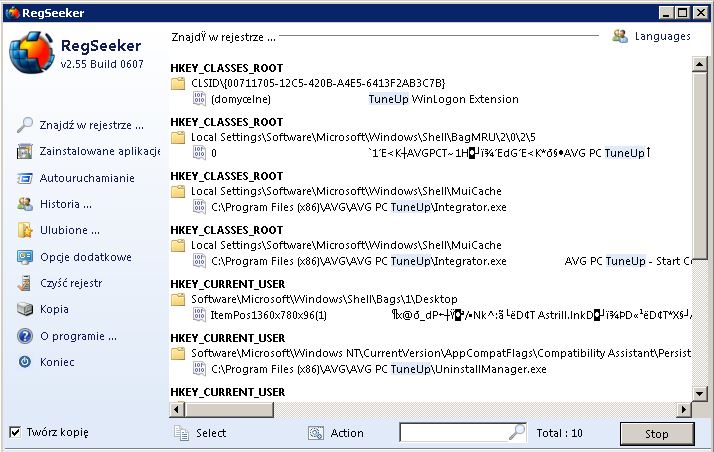Minimize the RegSeeker window

(x=666, y=13)
